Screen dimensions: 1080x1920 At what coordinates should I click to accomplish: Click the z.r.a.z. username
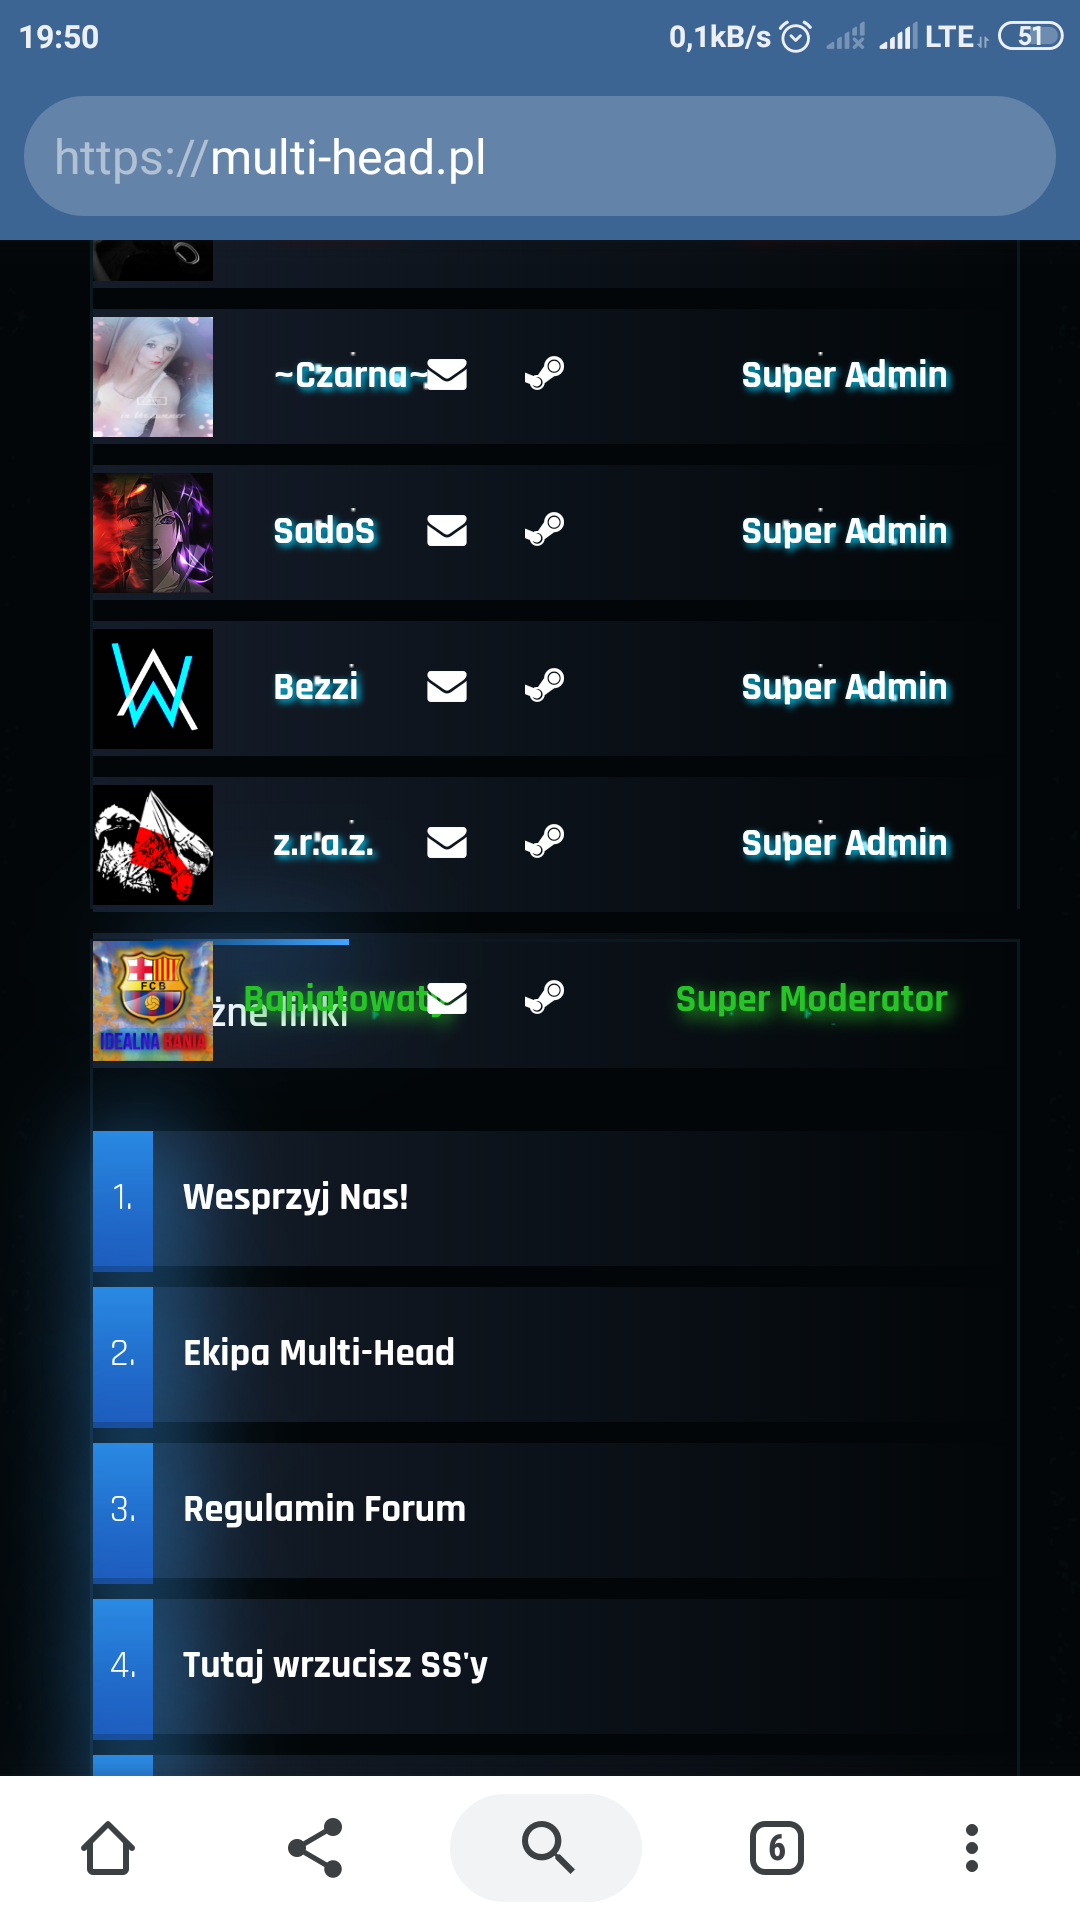point(324,843)
